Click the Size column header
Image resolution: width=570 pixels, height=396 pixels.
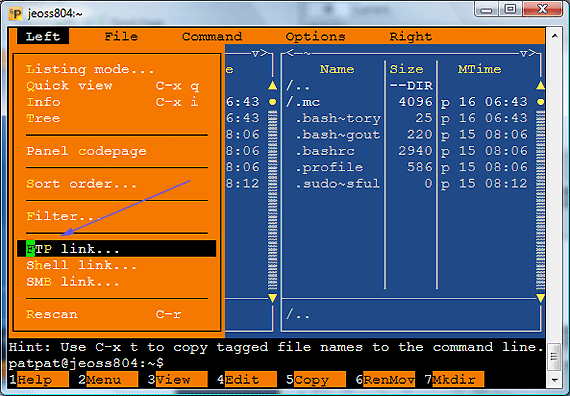coord(406,69)
